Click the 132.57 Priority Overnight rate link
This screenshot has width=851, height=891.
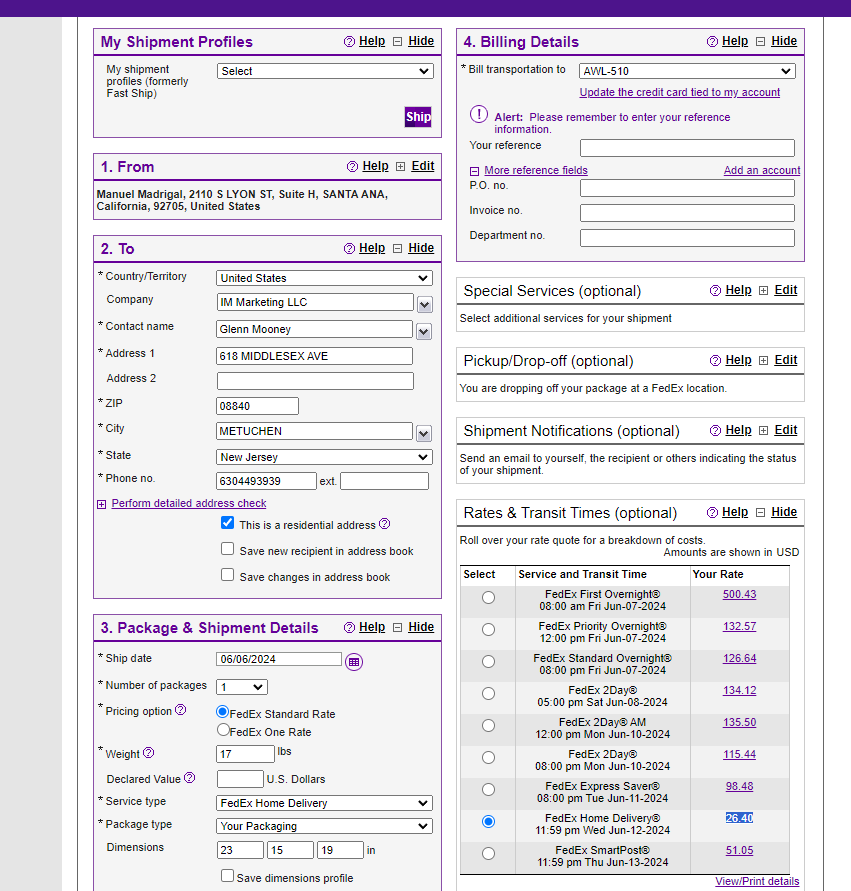[739, 626]
